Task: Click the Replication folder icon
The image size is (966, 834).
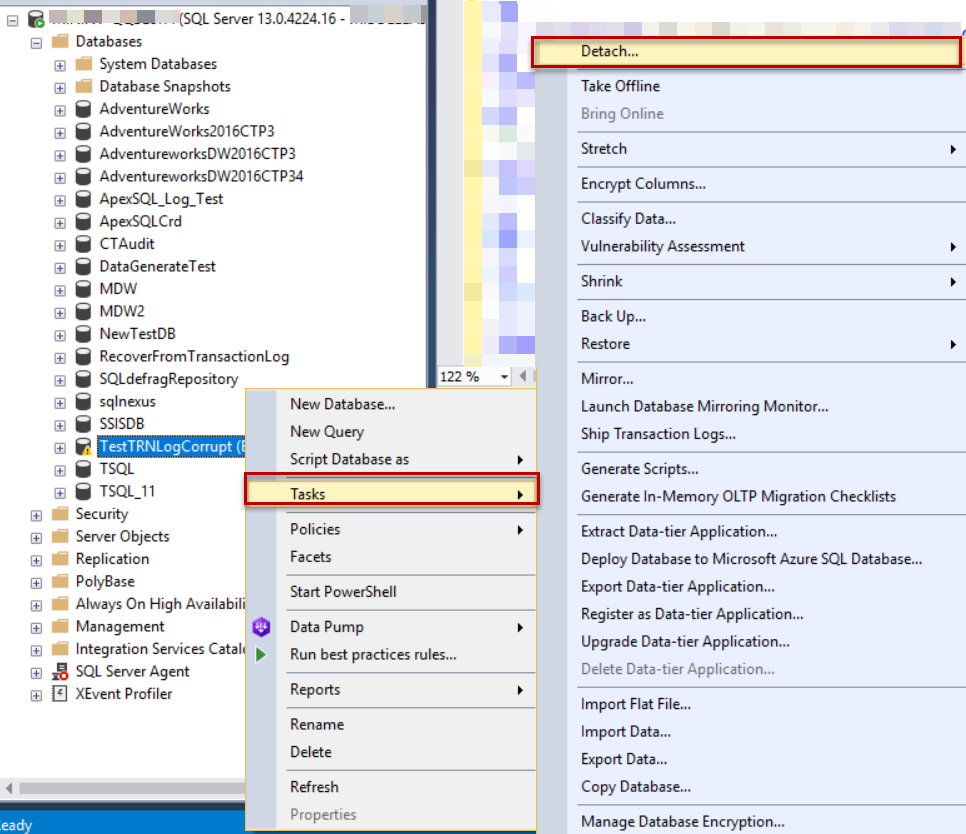Action: tap(59, 558)
